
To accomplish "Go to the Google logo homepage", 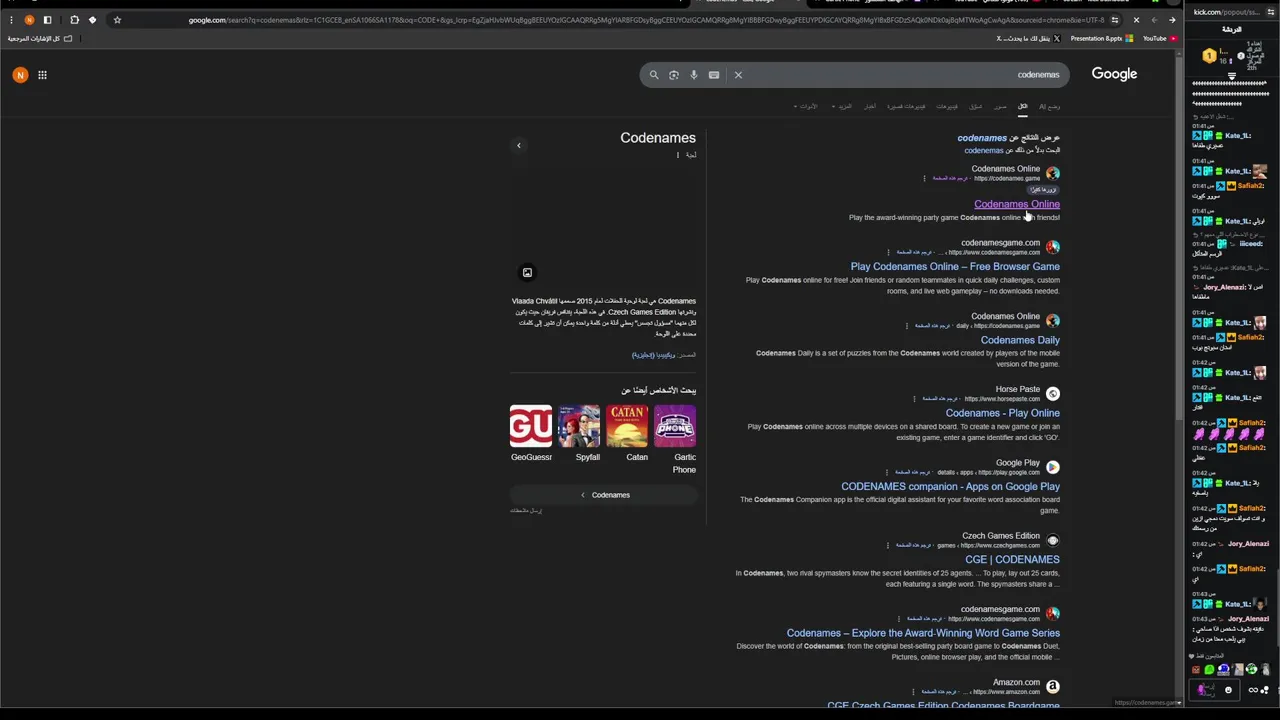I will coord(1114,74).
